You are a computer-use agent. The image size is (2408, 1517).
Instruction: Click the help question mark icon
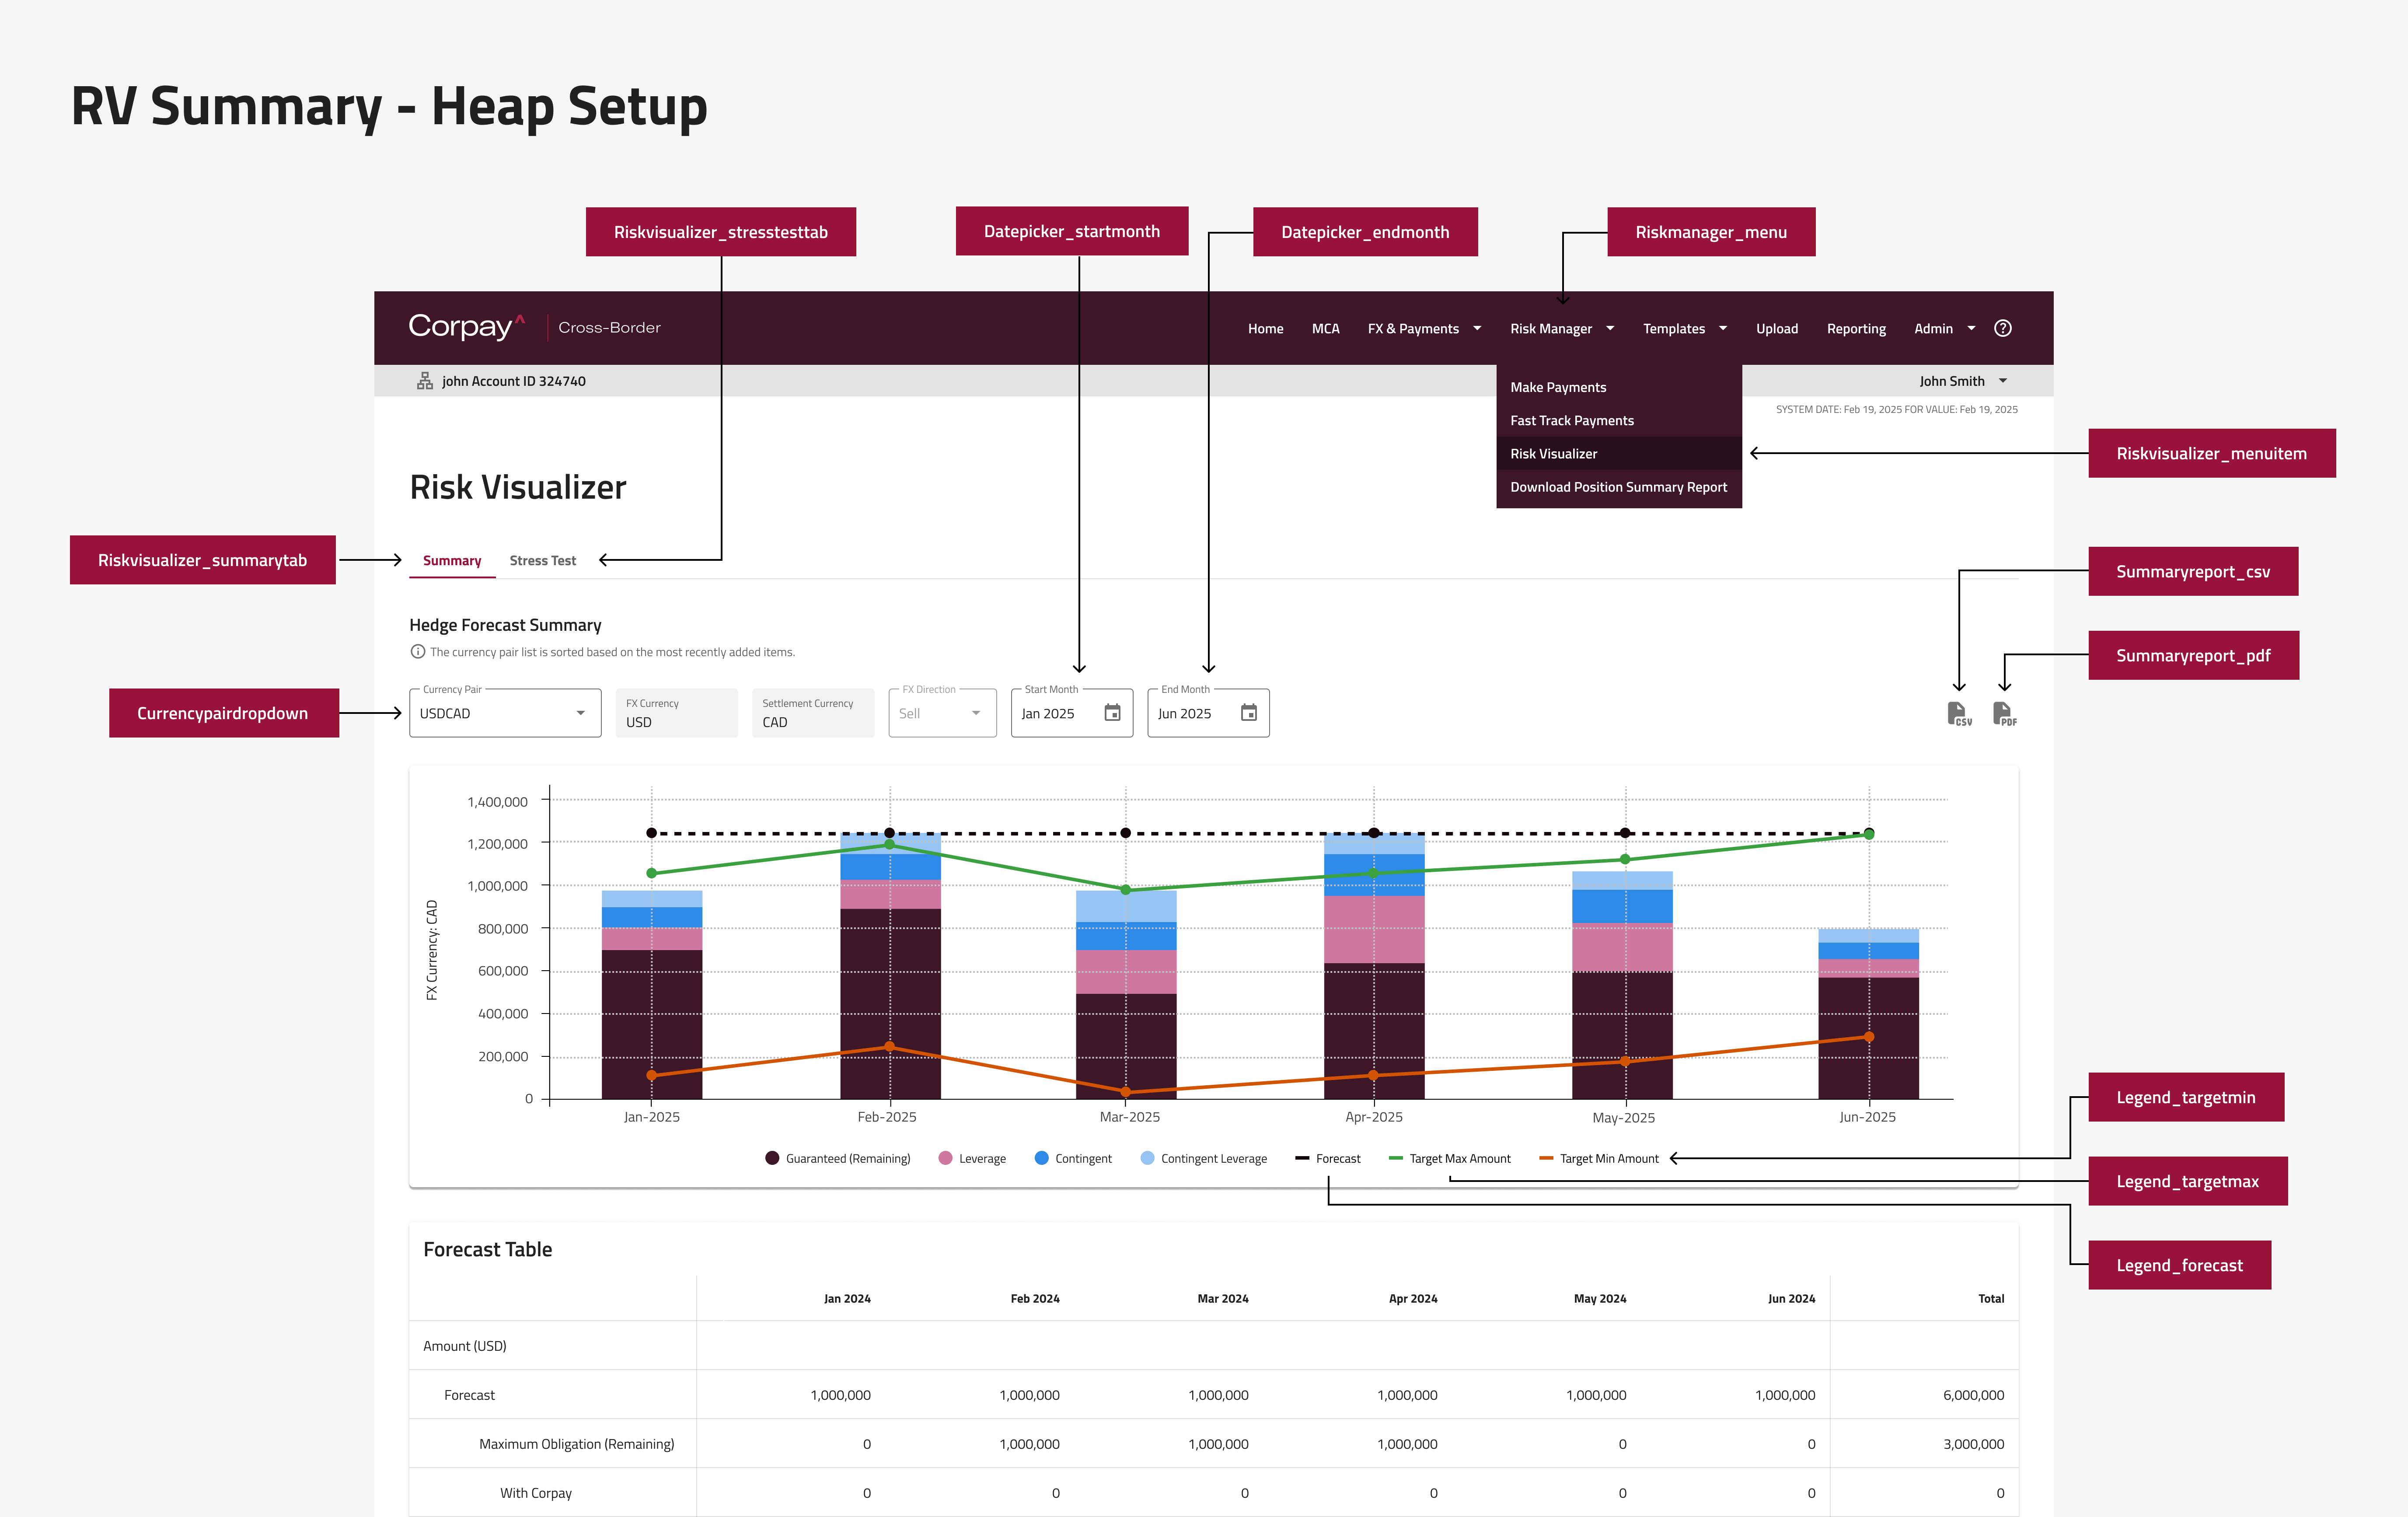(2002, 328)
